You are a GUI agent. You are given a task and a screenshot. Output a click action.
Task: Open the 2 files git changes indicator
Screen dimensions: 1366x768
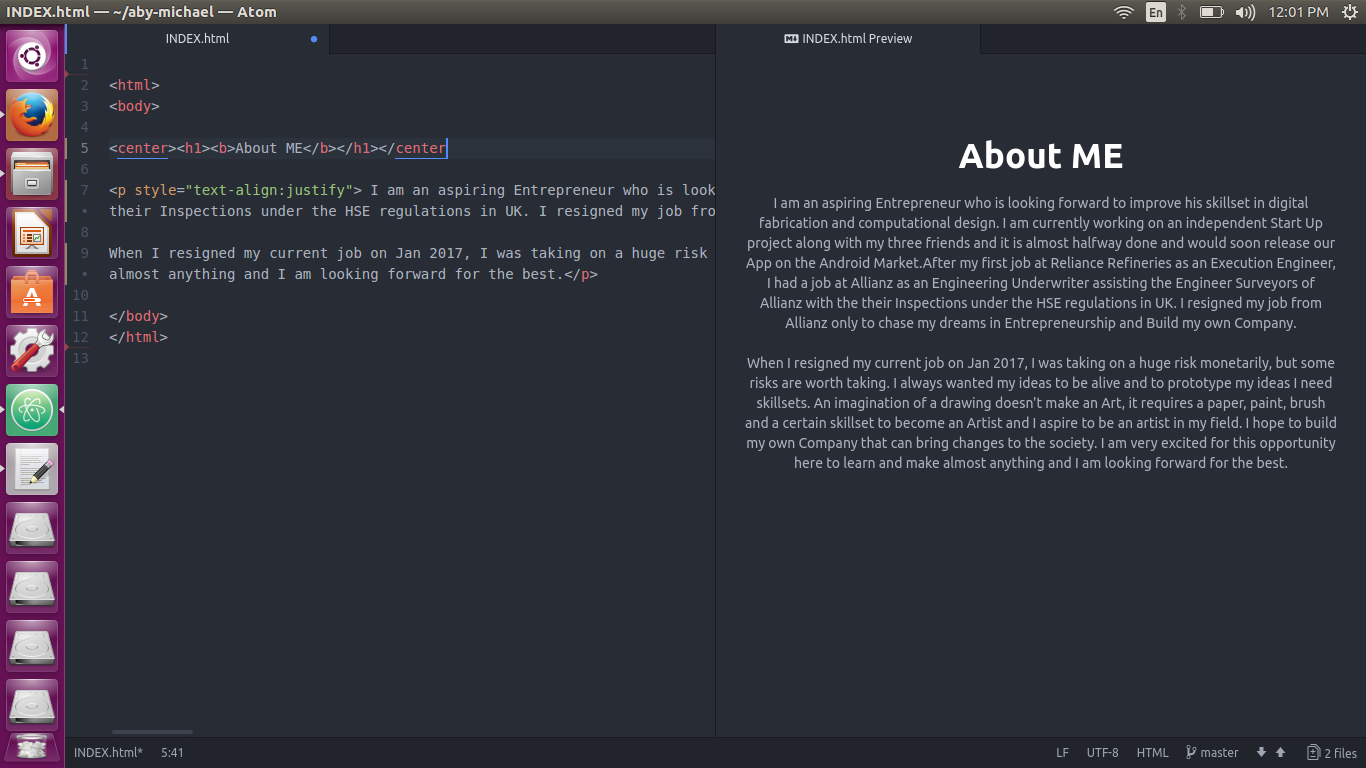coord(1332,753)
